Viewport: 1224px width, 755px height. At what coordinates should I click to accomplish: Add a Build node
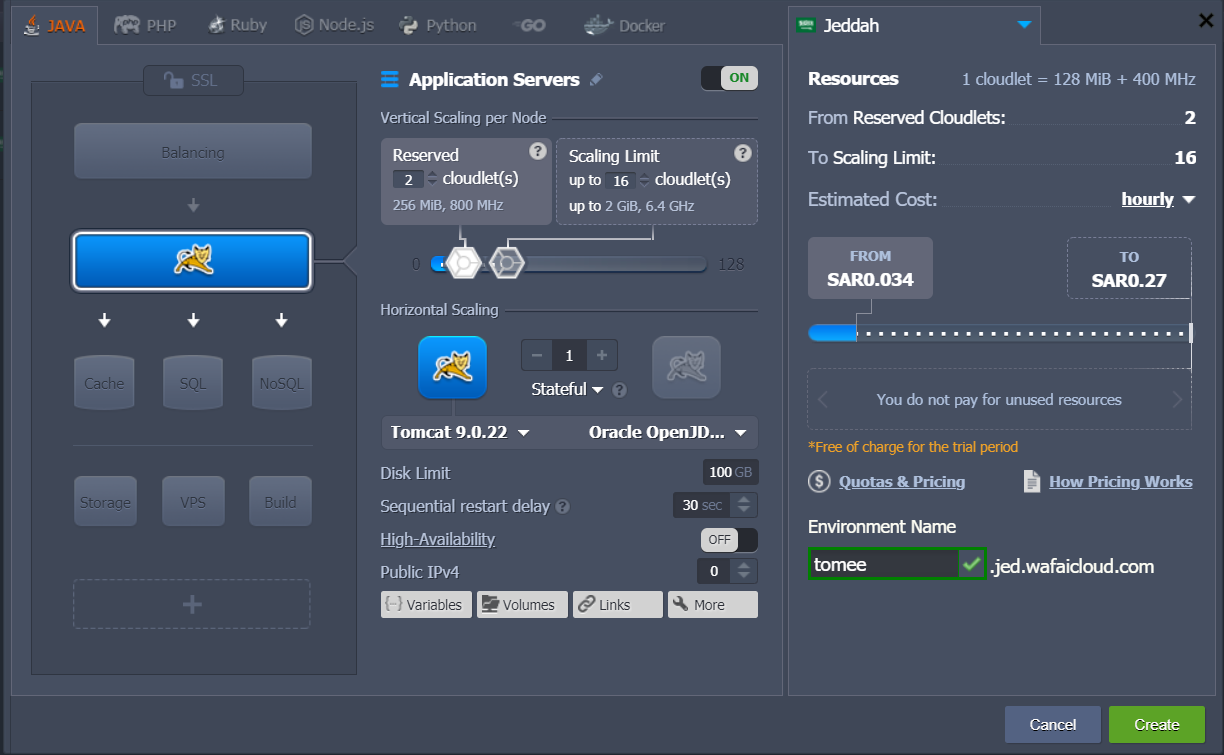[x=281, y=502]
